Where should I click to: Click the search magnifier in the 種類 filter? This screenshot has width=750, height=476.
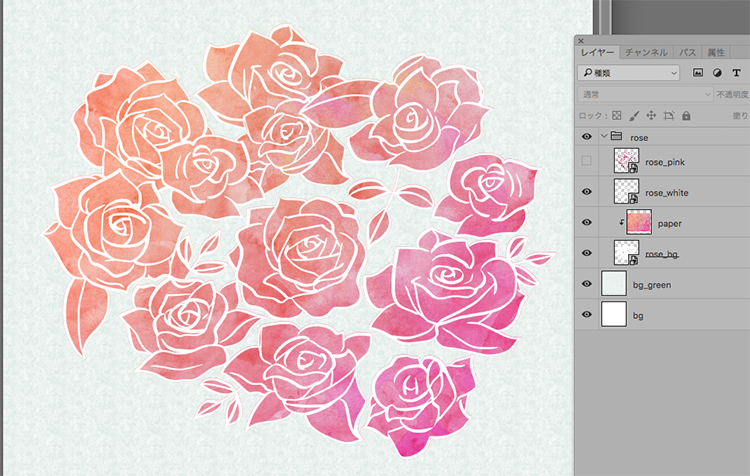[x=587, y=73]
